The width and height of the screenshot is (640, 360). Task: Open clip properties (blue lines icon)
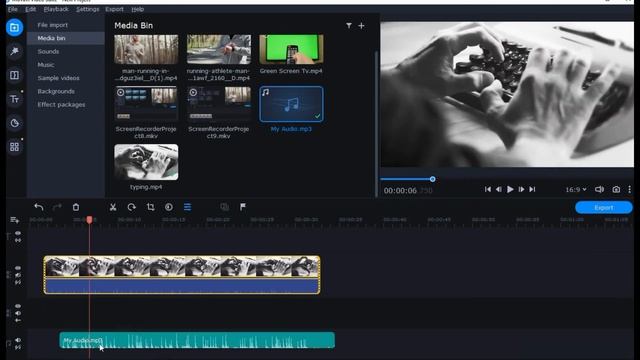187,207
